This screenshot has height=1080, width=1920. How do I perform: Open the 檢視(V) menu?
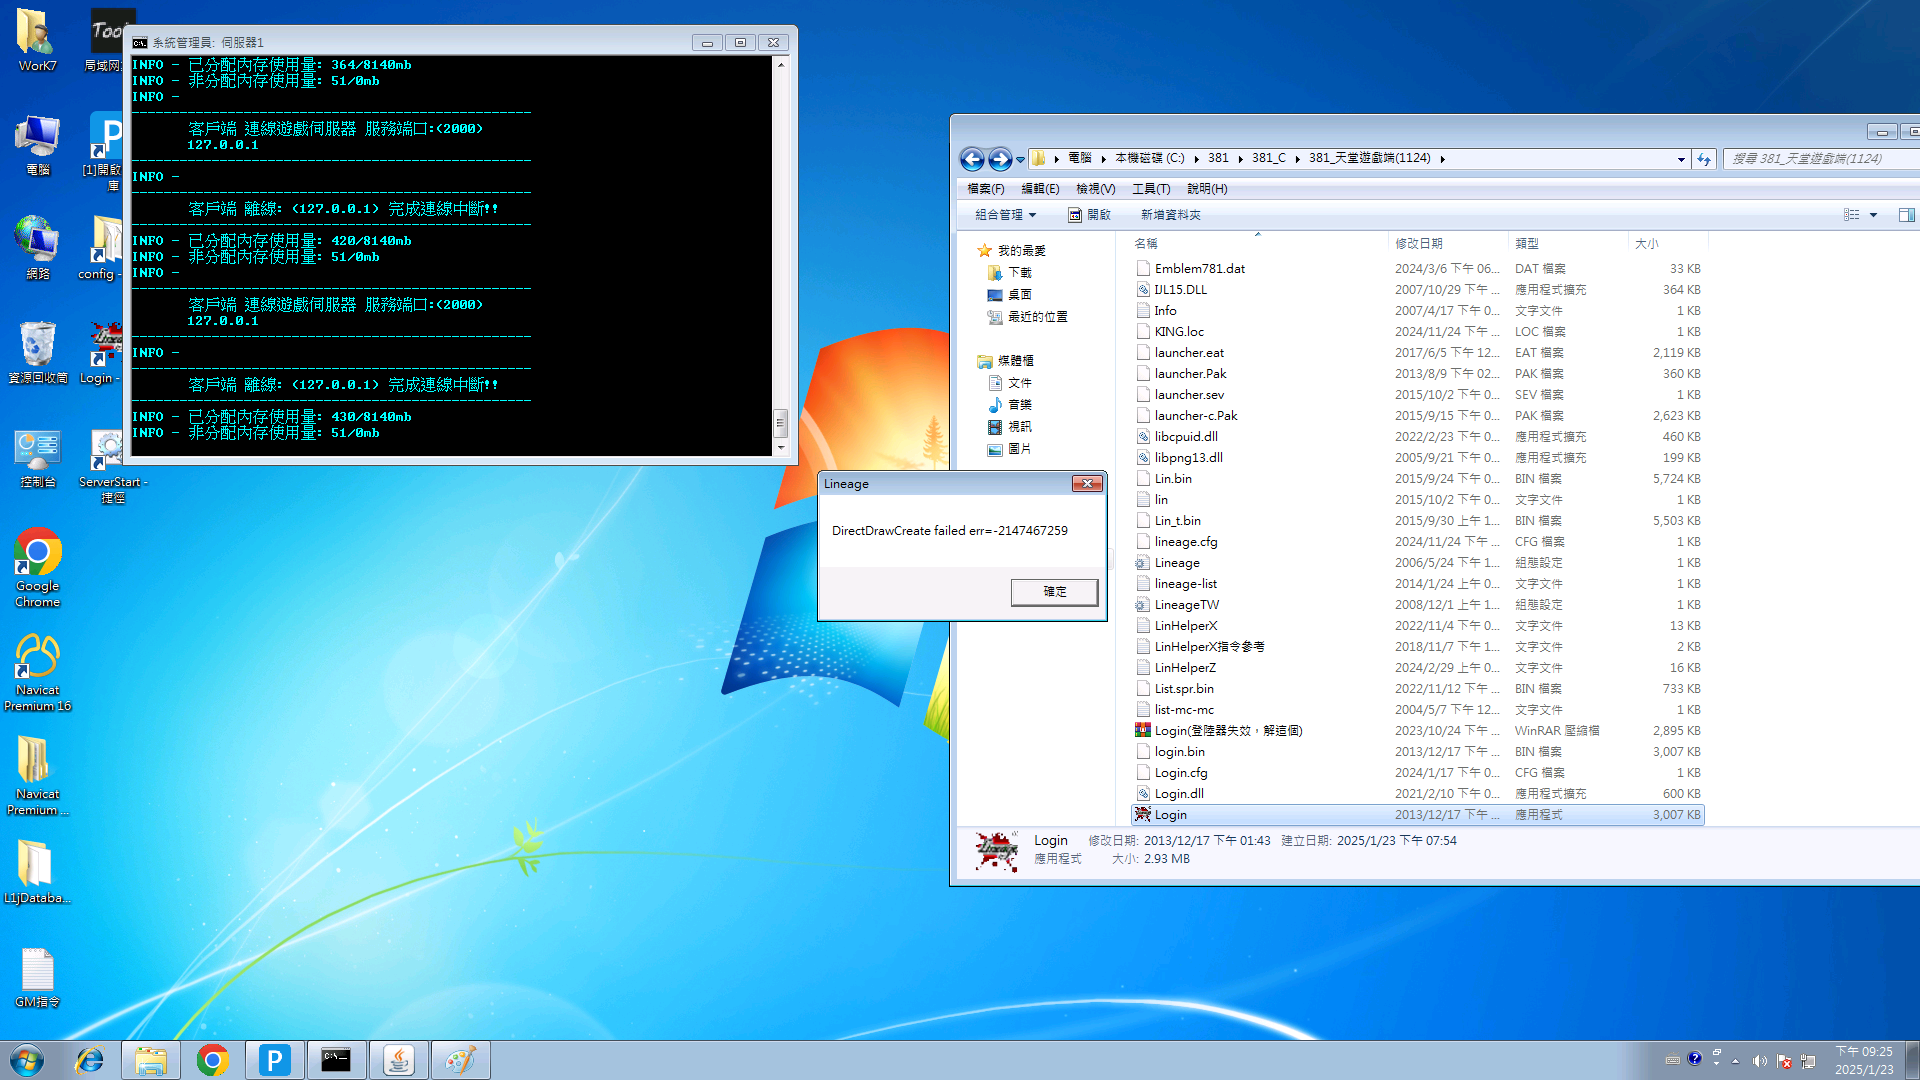(1095, 189)
